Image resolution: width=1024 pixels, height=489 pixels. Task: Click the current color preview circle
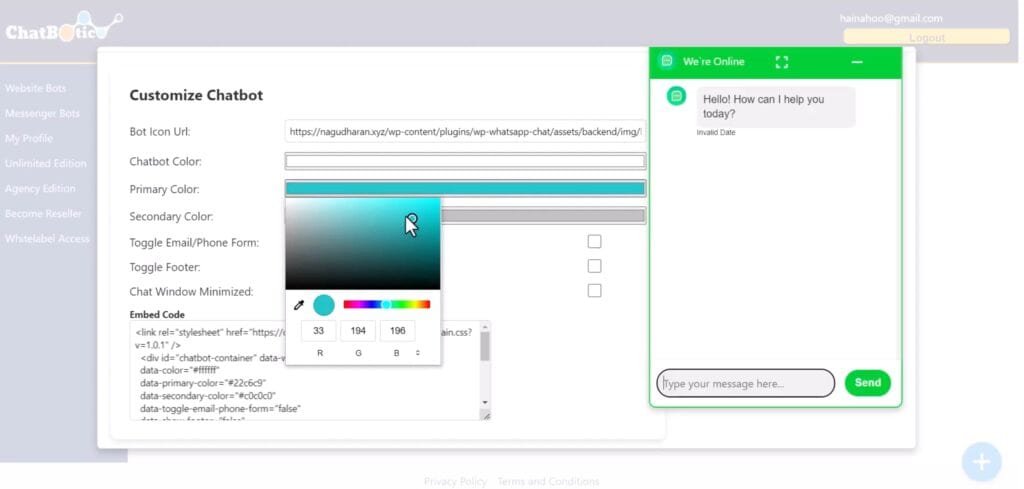pyautogui.click(x=324, y=305)
